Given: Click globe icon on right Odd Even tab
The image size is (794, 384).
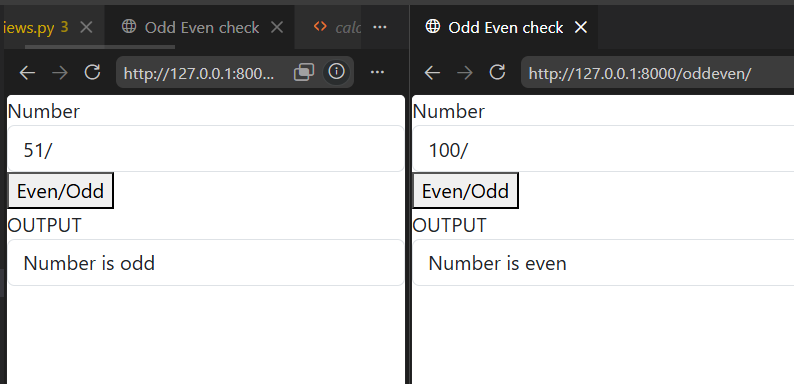Looking at the screenshot, I should (432, 27).
